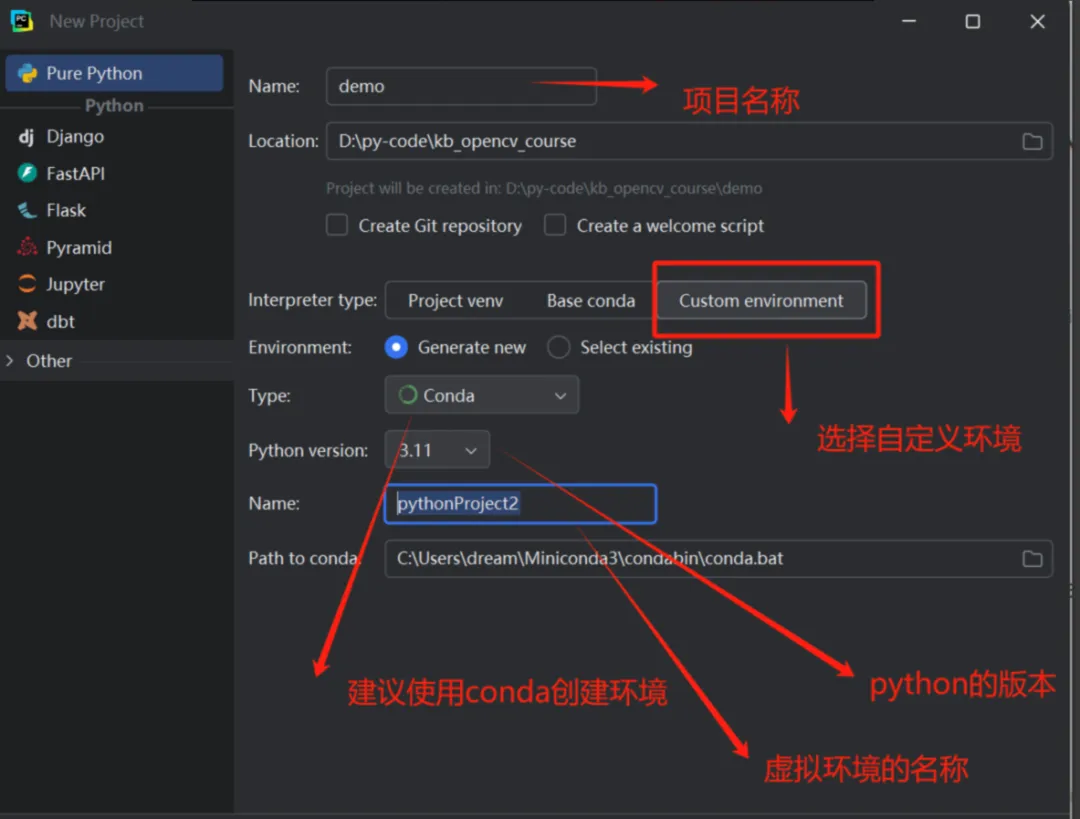The width and height of the screenshot is (1080, 819).
Task: Select Pure Python project type
Action: click(x=114, y=73)
